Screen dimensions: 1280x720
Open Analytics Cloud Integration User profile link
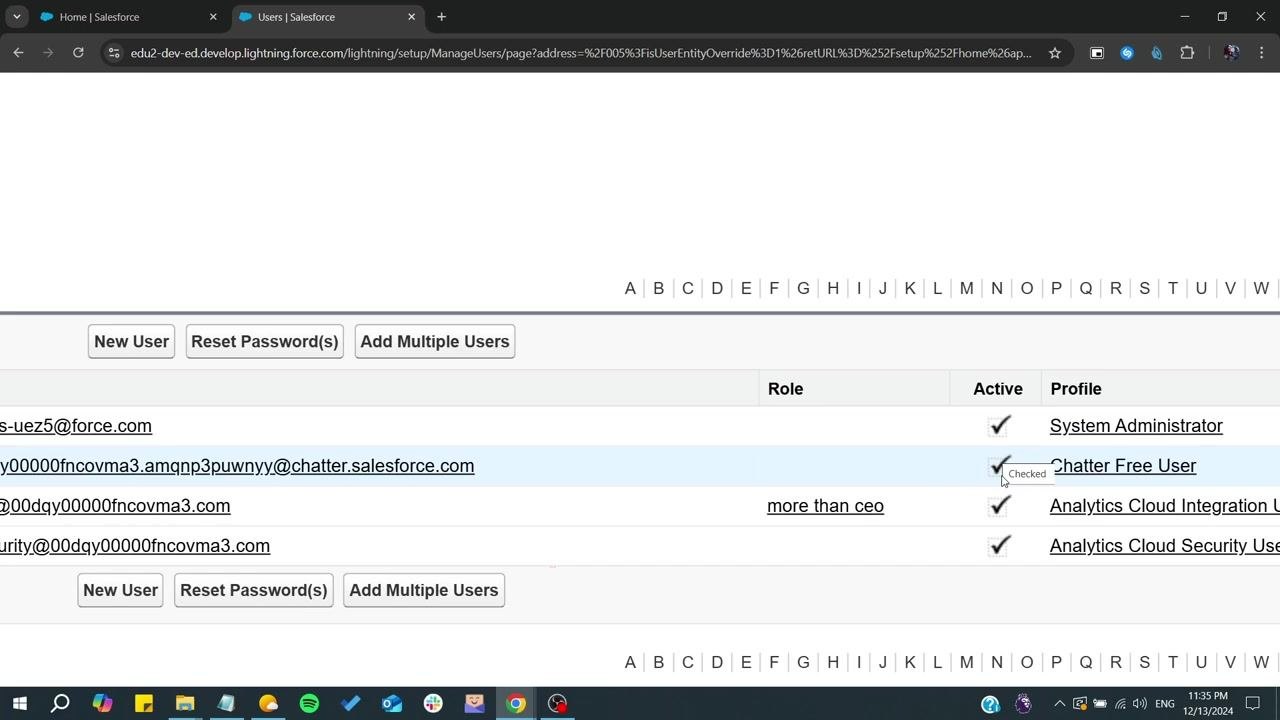[x=1165, y=506]
